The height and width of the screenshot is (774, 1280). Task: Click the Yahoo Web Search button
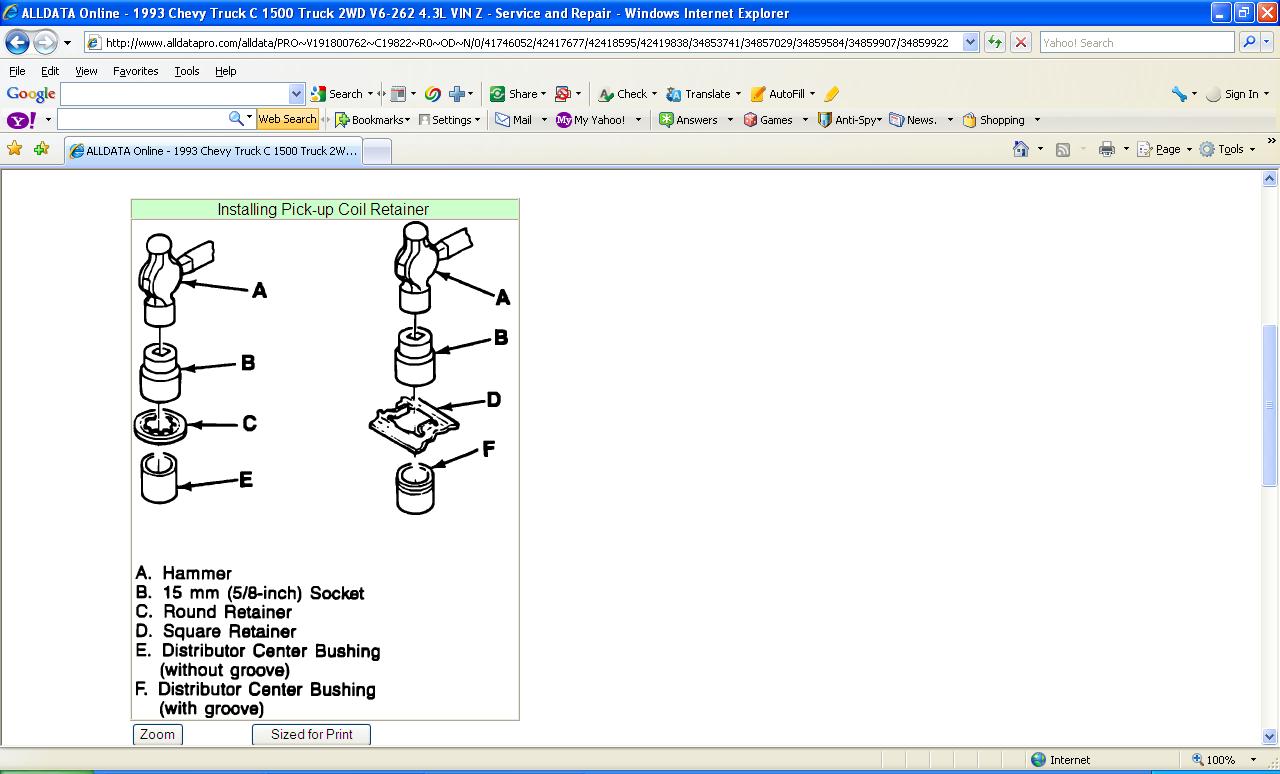pos(287,119)
